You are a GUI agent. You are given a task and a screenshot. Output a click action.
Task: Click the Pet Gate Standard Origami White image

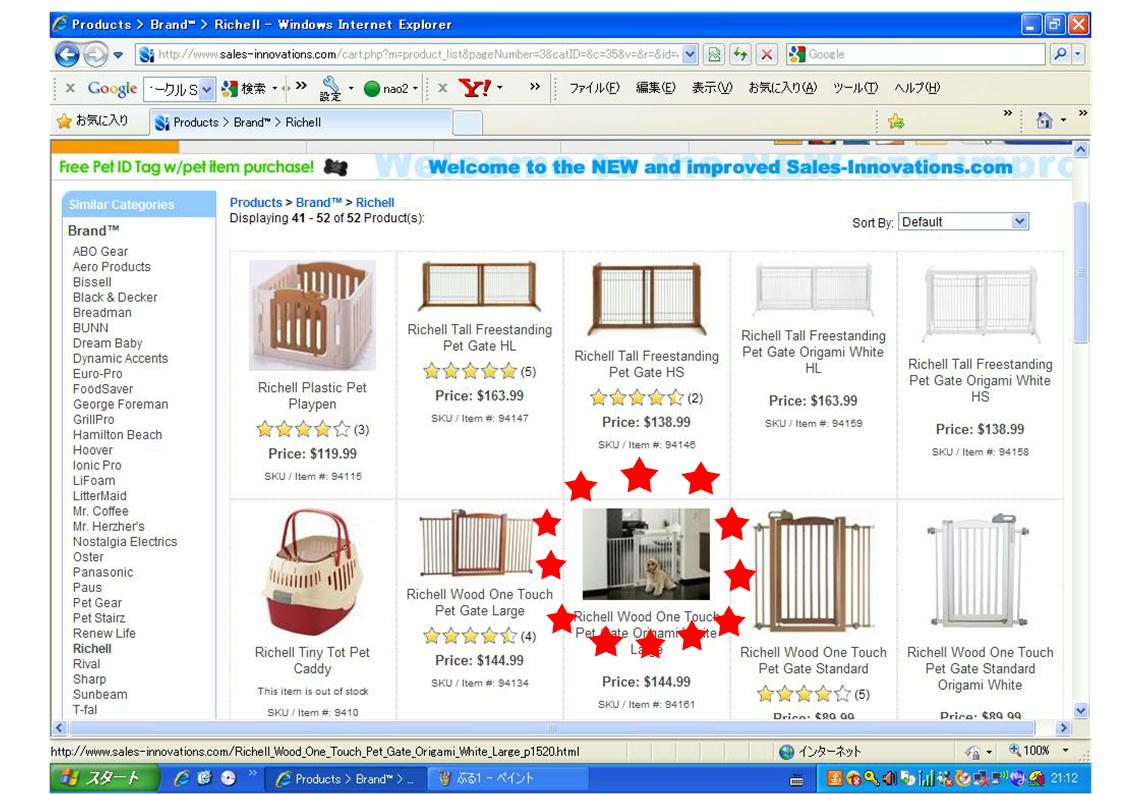pyautogui.click(x=979, y=571)
